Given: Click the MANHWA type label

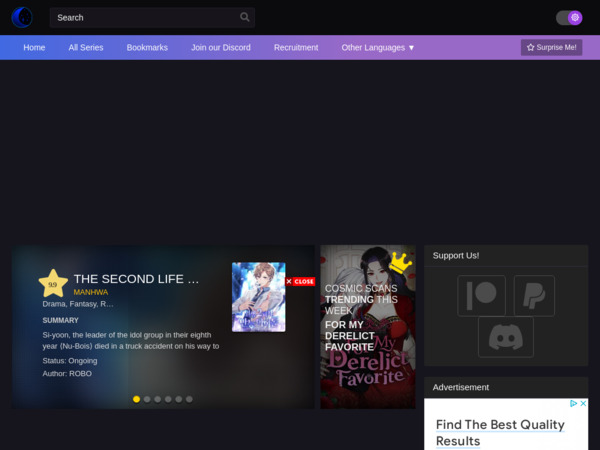Looking at the screenshot, I should (x=91, y=292).
